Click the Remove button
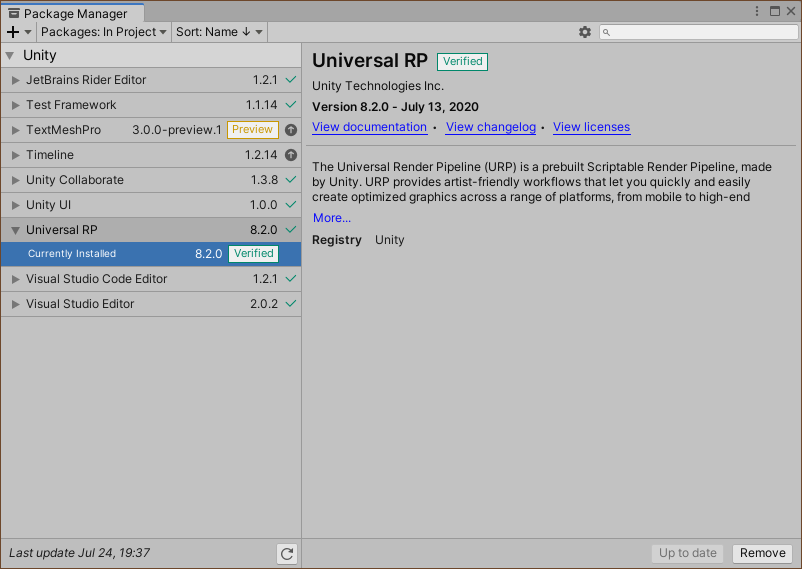Screen dimensions: 802x569 (763, 553)
